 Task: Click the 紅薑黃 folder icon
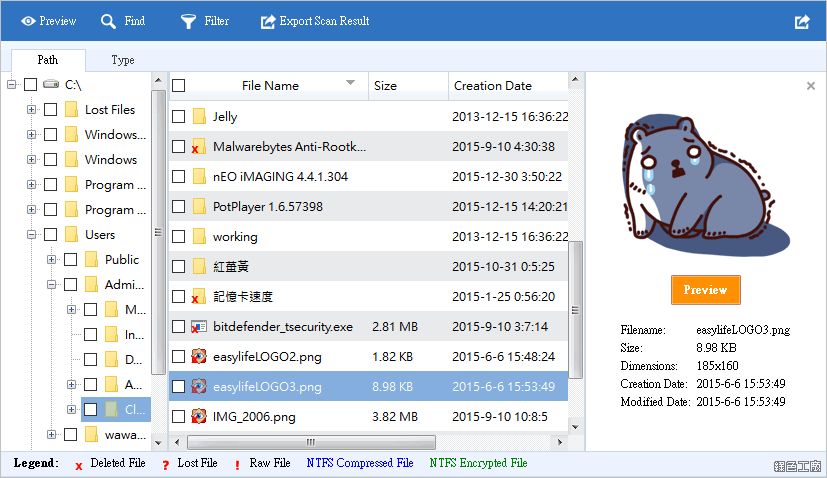199,266
